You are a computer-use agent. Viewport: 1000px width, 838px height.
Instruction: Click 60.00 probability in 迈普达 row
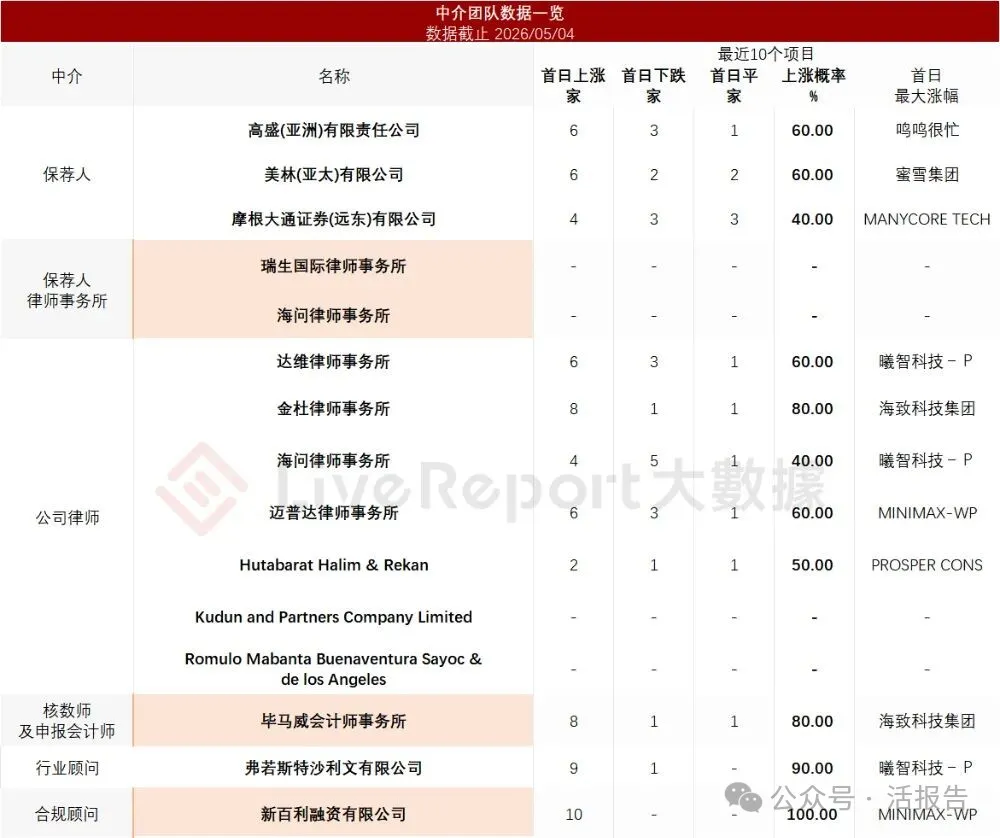click(x=812, y=513)
